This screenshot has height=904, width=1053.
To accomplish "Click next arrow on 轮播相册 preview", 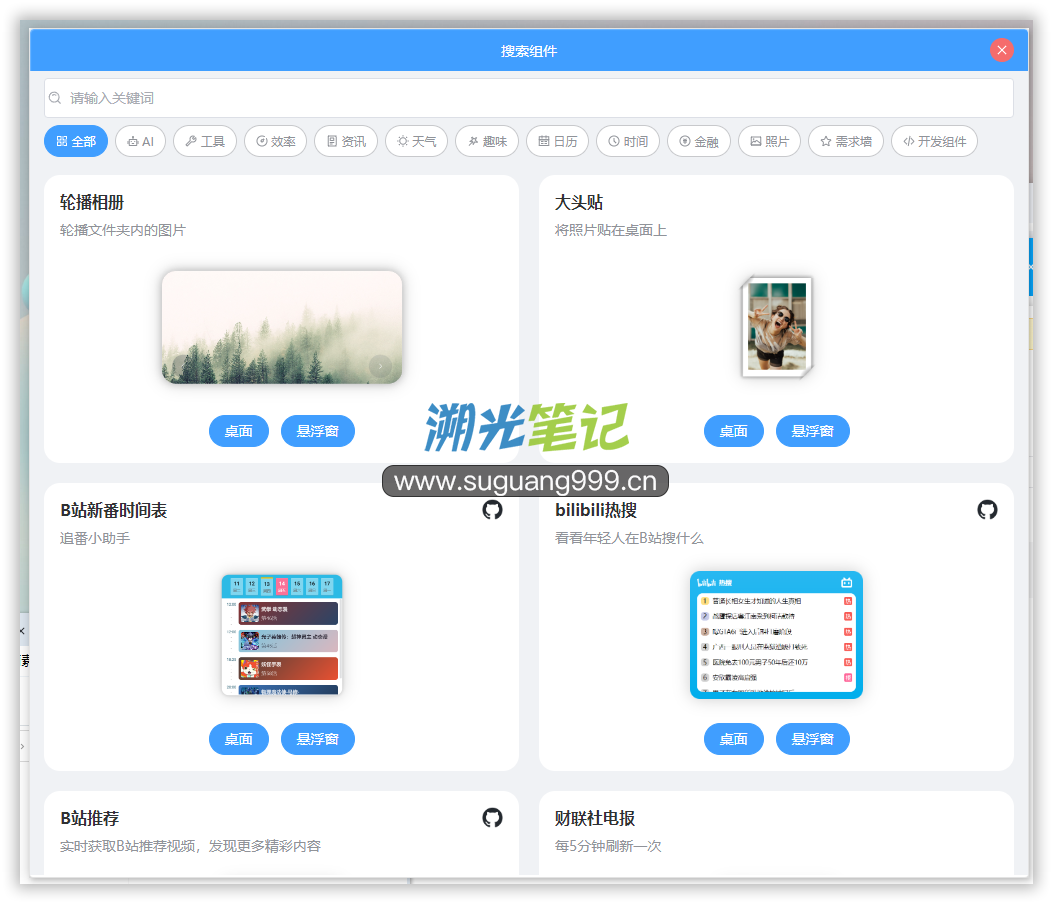I will tap(380, 366).
